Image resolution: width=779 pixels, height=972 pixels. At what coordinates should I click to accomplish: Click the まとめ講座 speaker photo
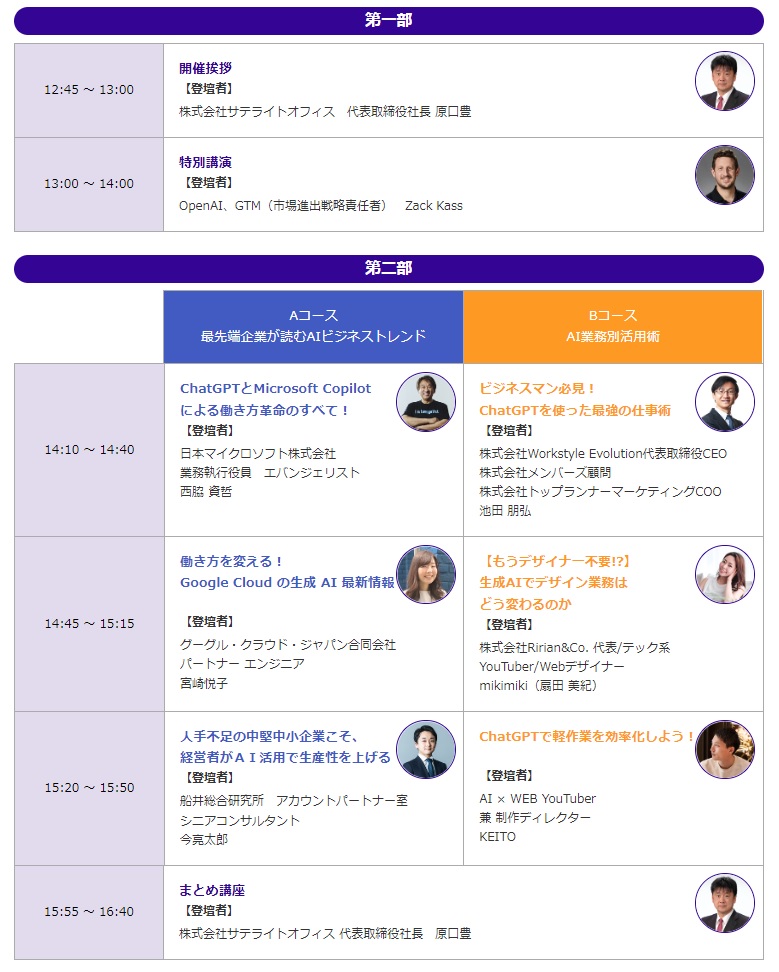pyautogui.click(x=724, y=903)
